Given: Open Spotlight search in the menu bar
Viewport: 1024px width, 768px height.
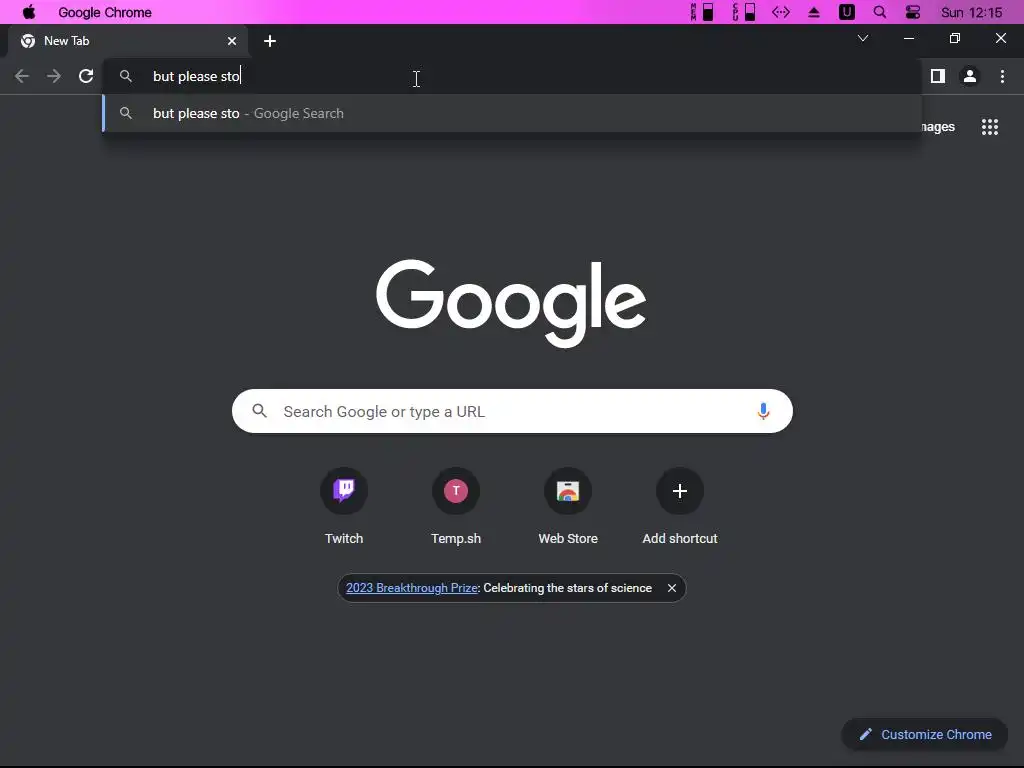Looking at the screenshot, I should pyautogui.click(x=880, y=12).
